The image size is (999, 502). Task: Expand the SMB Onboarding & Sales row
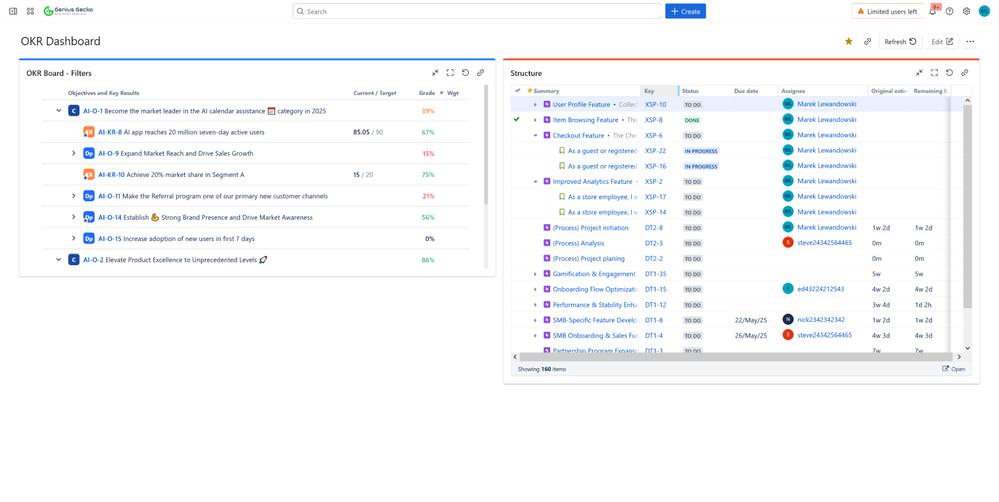click(535, 336)
